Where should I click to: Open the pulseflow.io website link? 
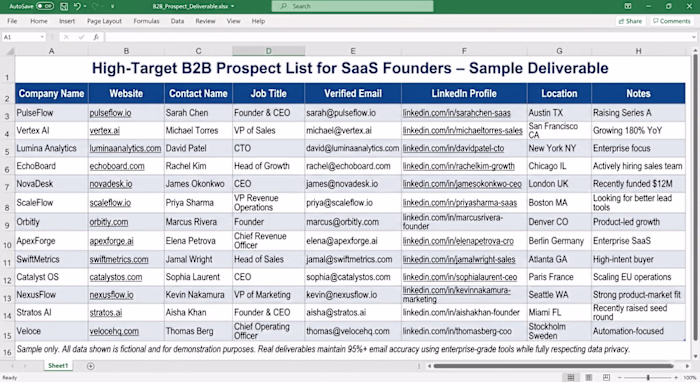click(x=110, y=113)
